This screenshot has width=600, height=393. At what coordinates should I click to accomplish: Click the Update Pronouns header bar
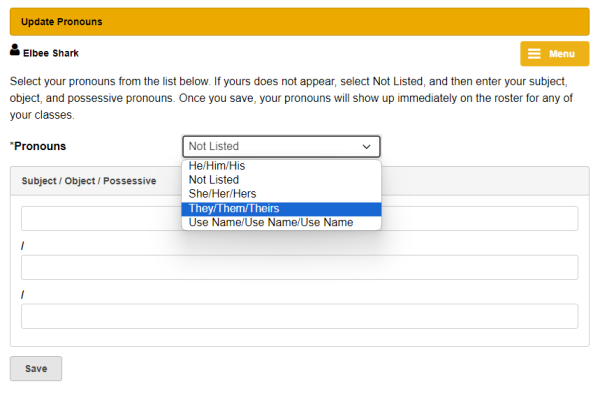click(300, 22)
